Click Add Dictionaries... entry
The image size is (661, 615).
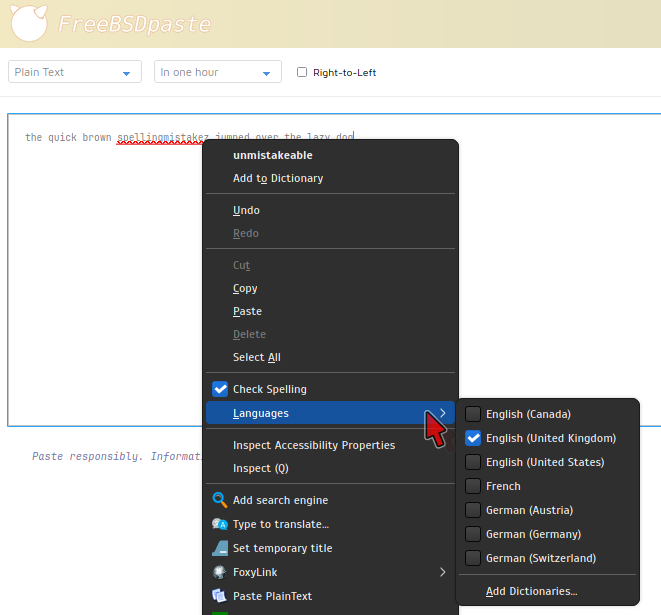(531, 591)
